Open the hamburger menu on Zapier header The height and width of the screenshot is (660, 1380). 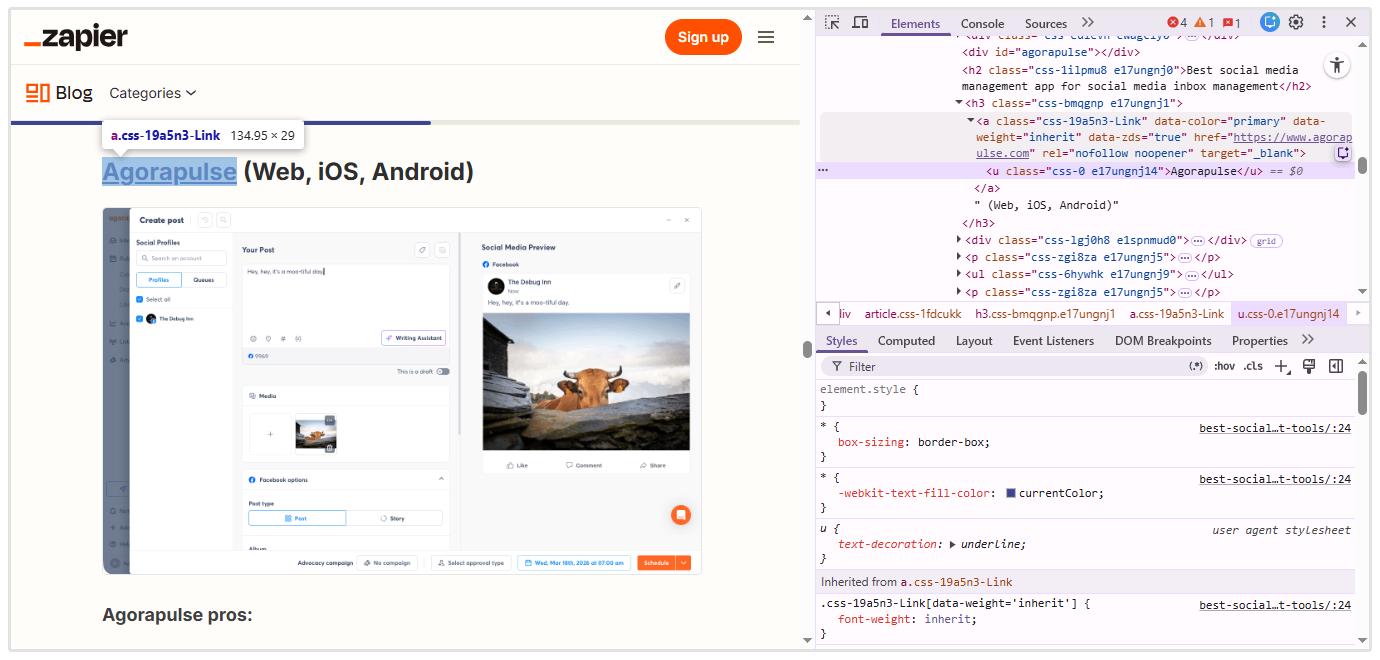(766, 37)
